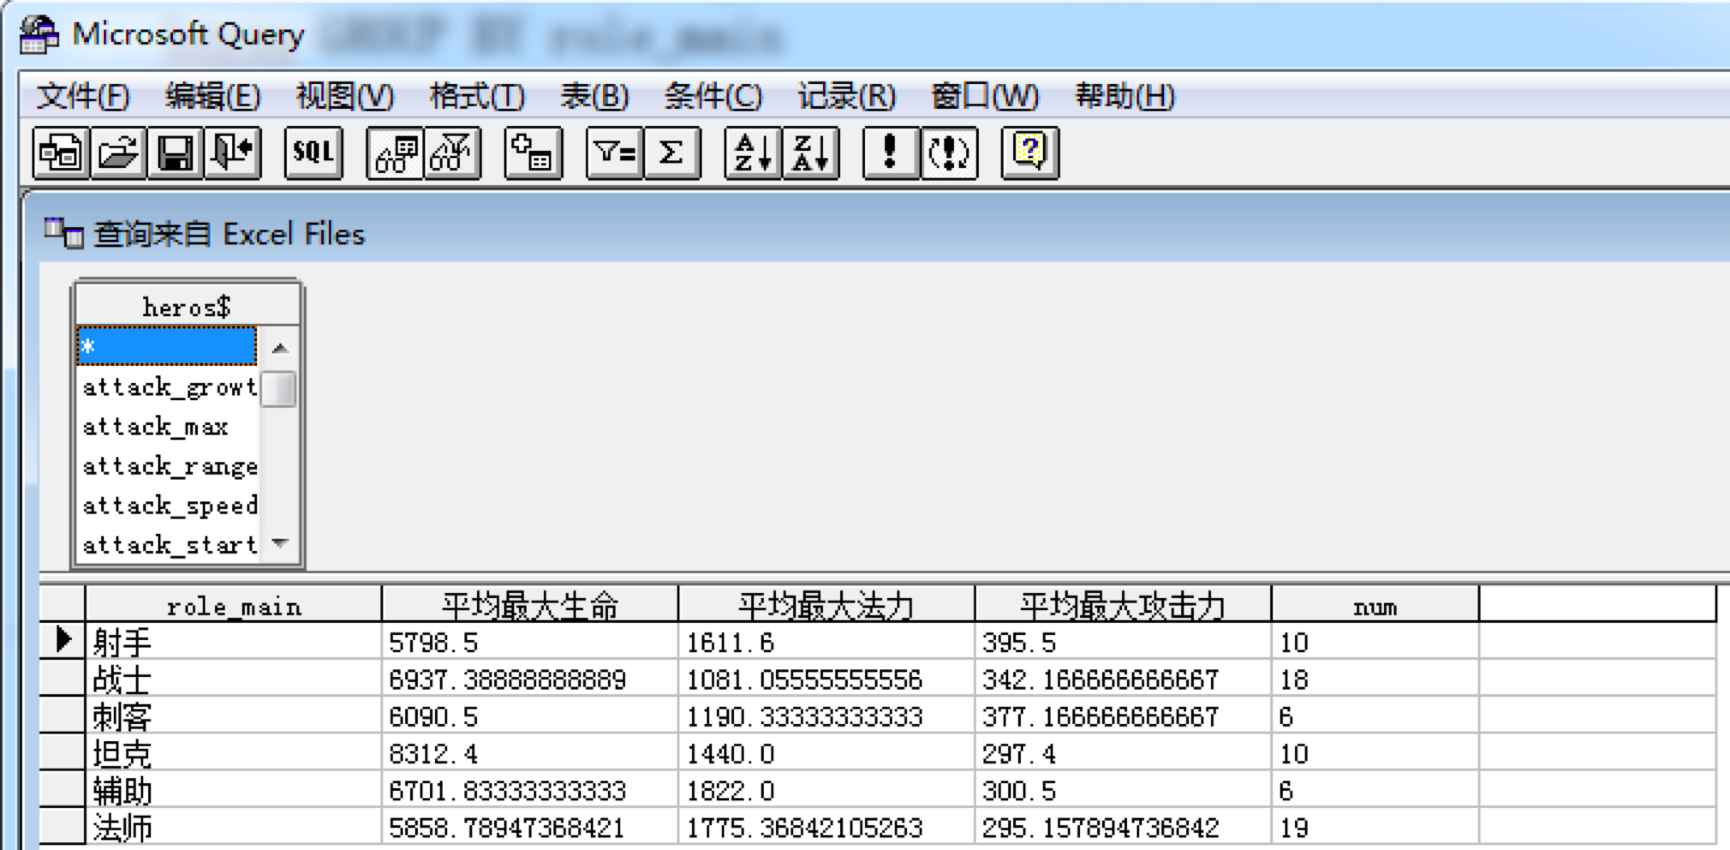Sort ascending with the A-Z icon

pyautogui.click(x=753, y=153)
